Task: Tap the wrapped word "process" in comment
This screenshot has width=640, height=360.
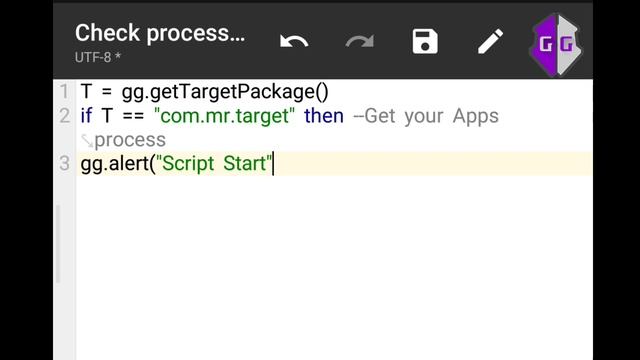Action: click(x=130, y=140)
